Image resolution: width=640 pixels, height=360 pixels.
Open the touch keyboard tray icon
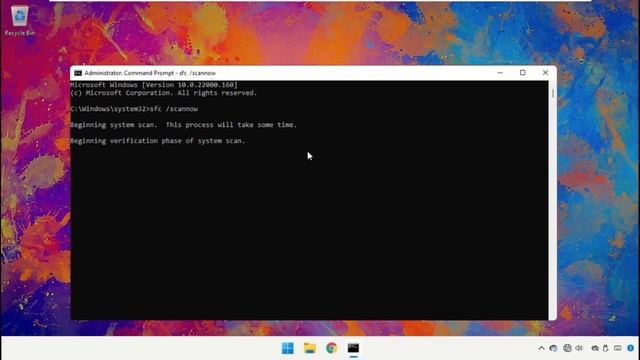click(x=618, y=348)
